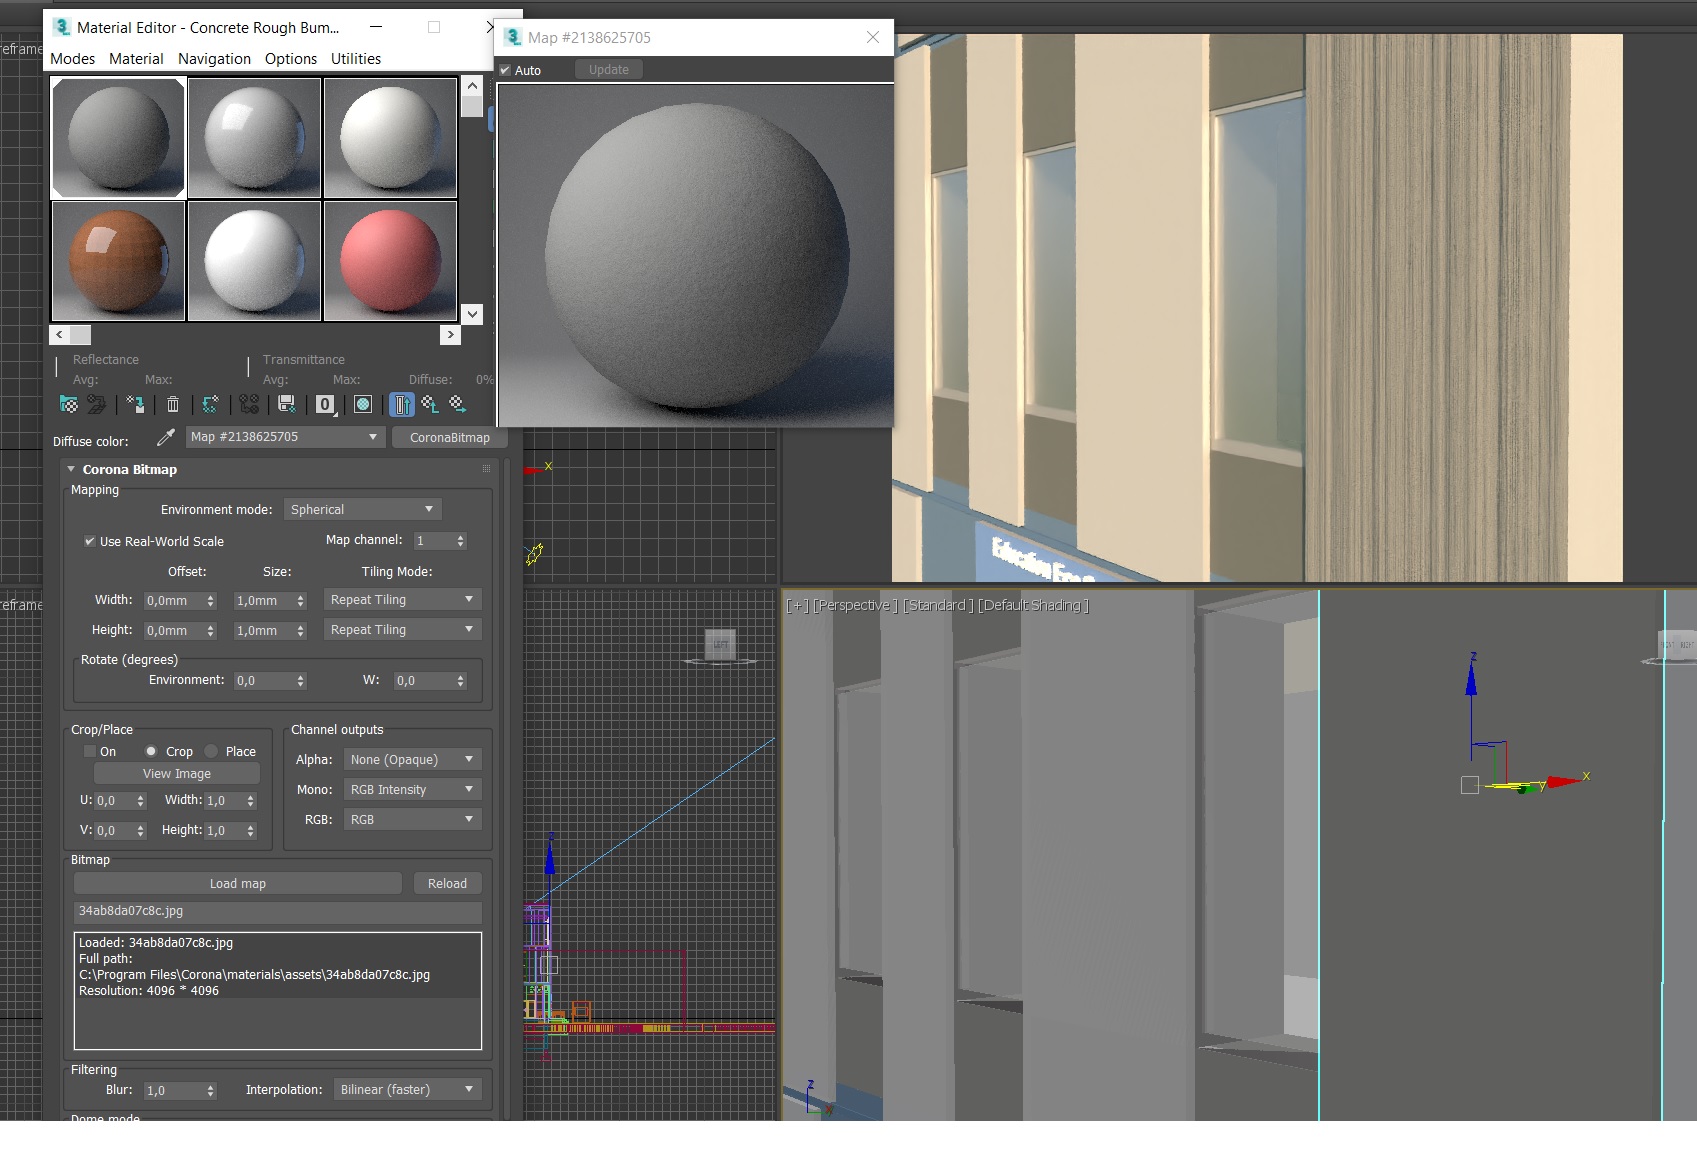Click the Reset Map trash icon

[173, 404]
